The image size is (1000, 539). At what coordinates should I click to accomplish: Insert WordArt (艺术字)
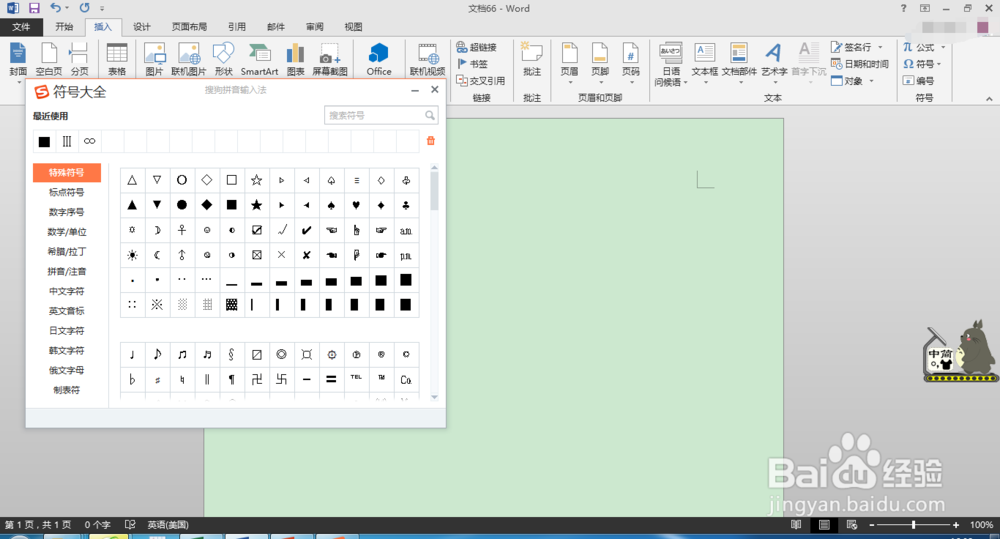tap(774, 63)
